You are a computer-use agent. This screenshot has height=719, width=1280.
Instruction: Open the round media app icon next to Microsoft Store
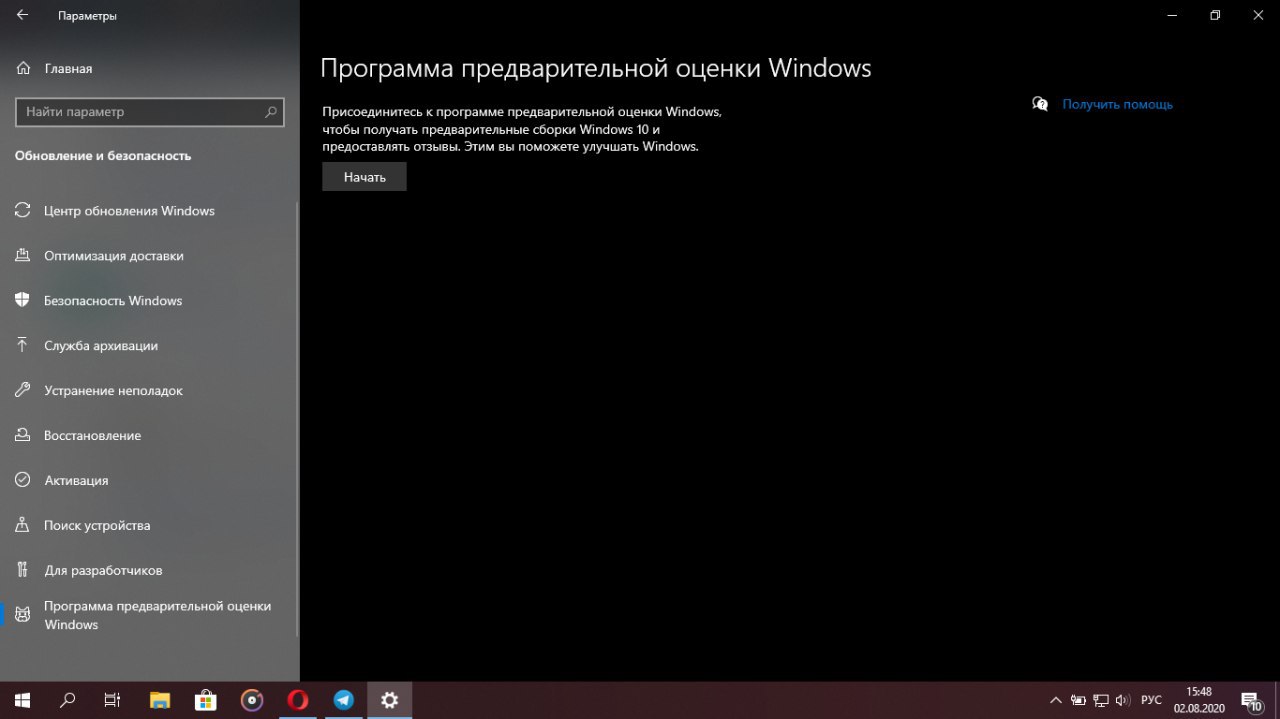click(252, 700)
